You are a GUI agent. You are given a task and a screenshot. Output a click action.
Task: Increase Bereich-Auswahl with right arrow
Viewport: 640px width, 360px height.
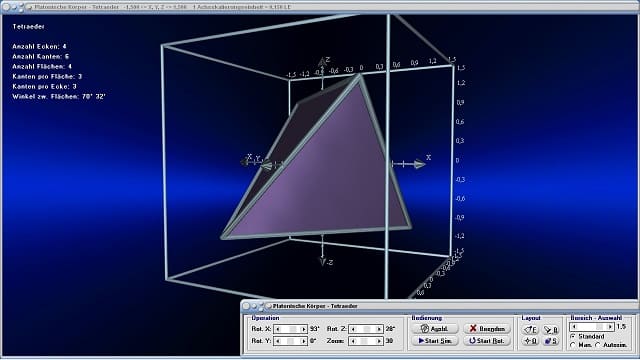(x=609, y=327)
